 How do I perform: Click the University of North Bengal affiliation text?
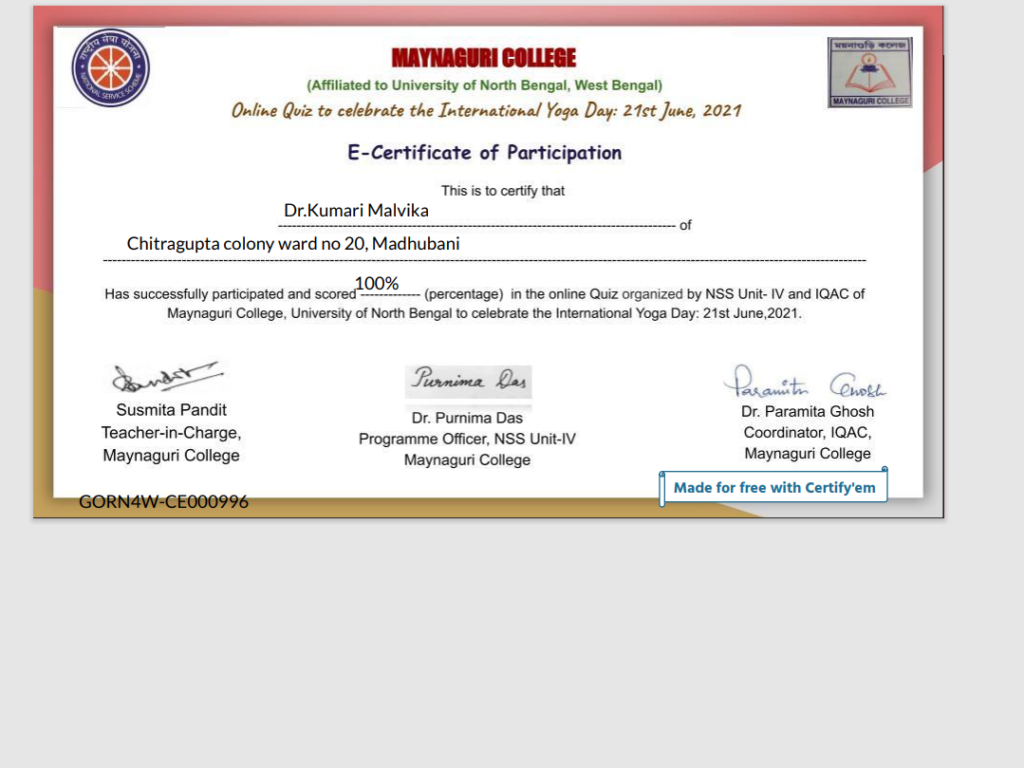tap(484, 86)
